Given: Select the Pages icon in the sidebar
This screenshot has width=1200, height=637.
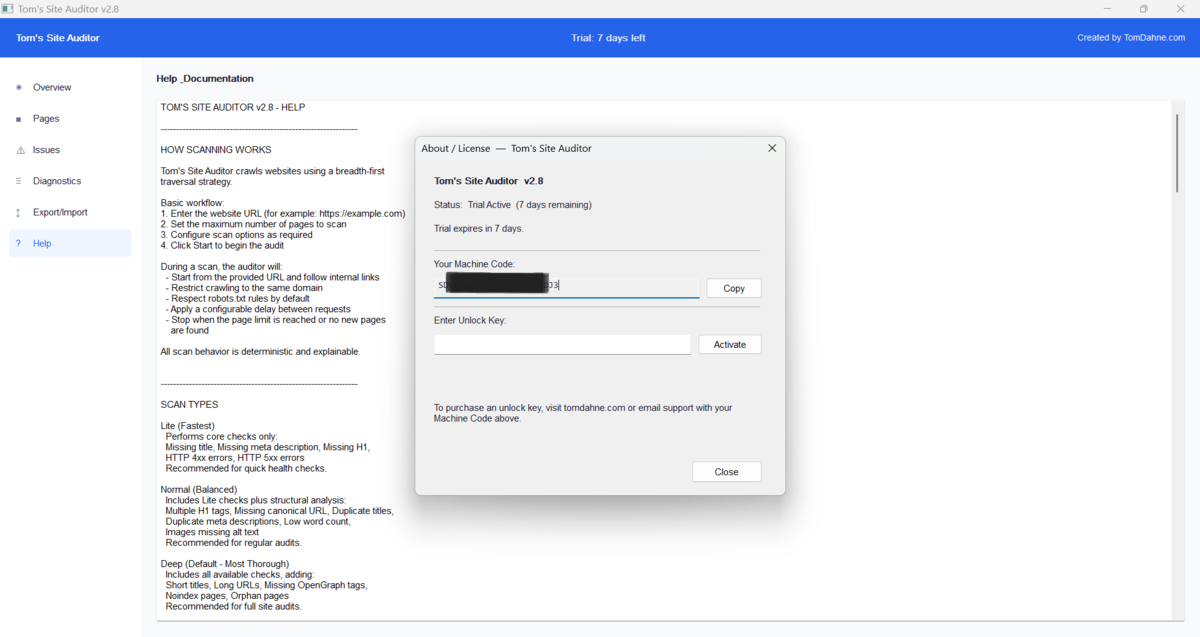Looking at the screenshot, I should point(18,118).
